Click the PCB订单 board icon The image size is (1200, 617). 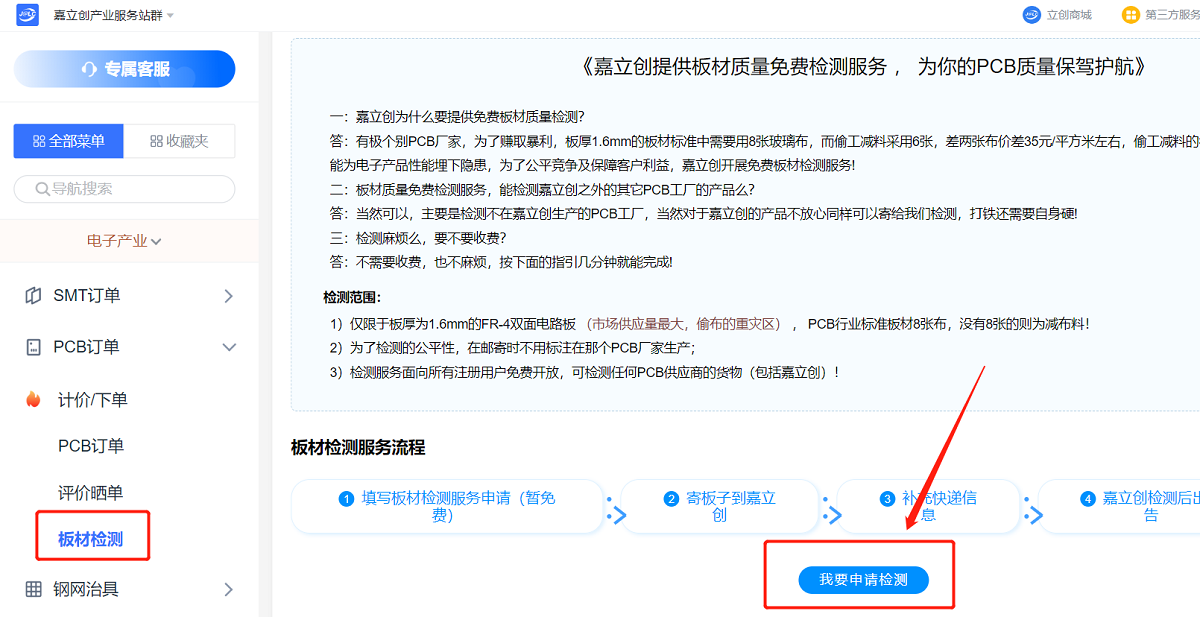coord(33,347)
